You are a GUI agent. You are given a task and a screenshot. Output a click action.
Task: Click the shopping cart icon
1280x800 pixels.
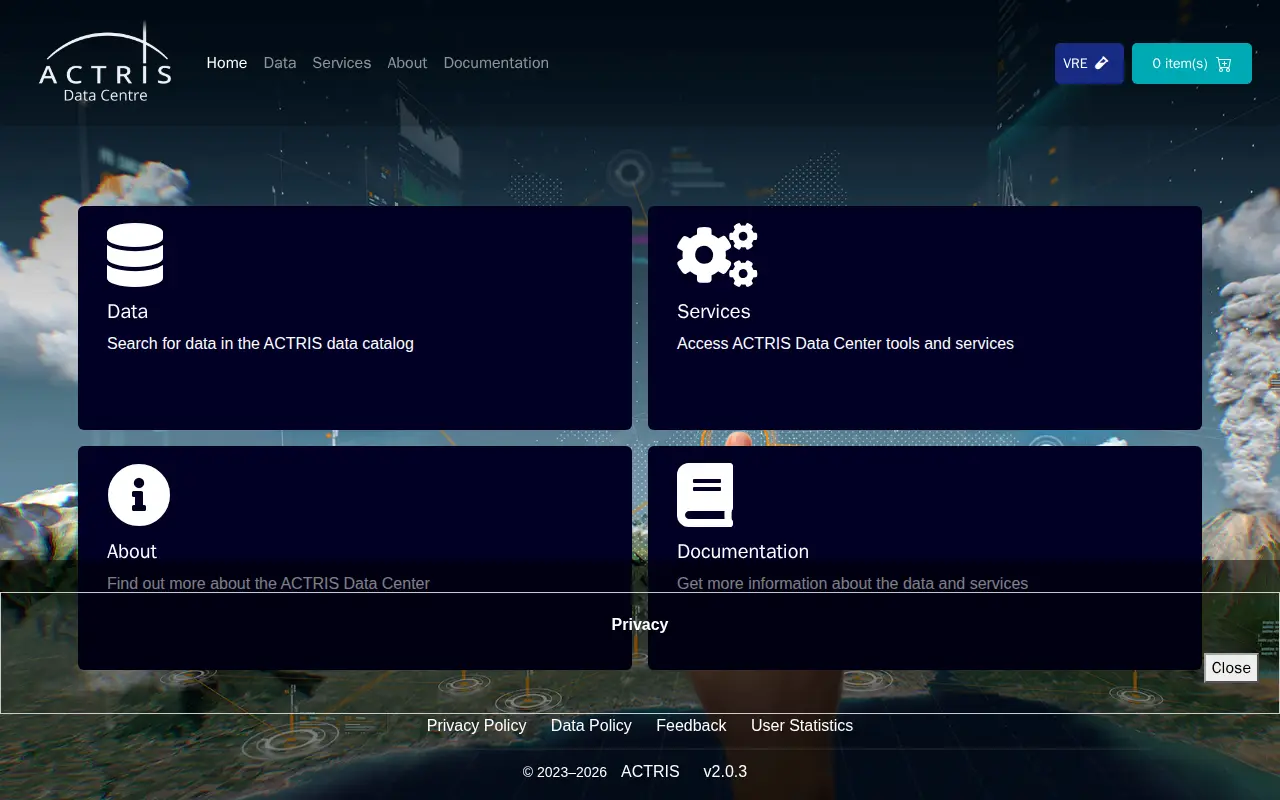(x=1224, y=64)
